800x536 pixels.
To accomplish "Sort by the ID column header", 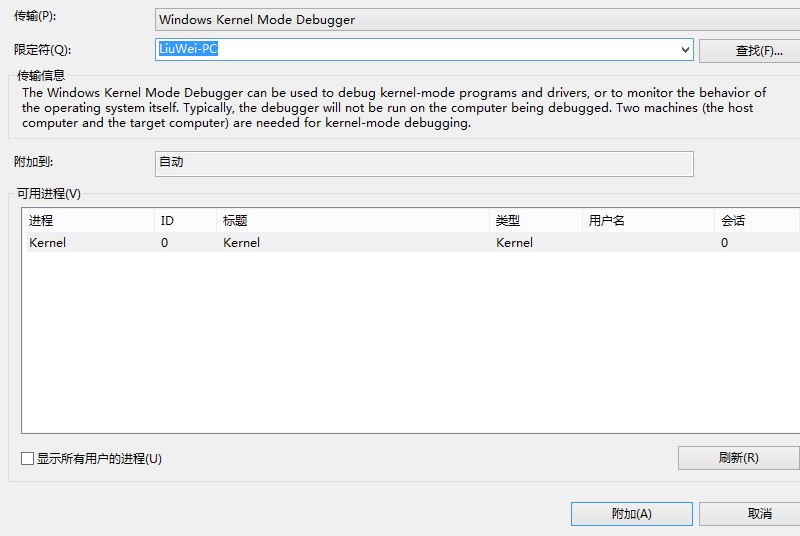I will coord(185,220).
